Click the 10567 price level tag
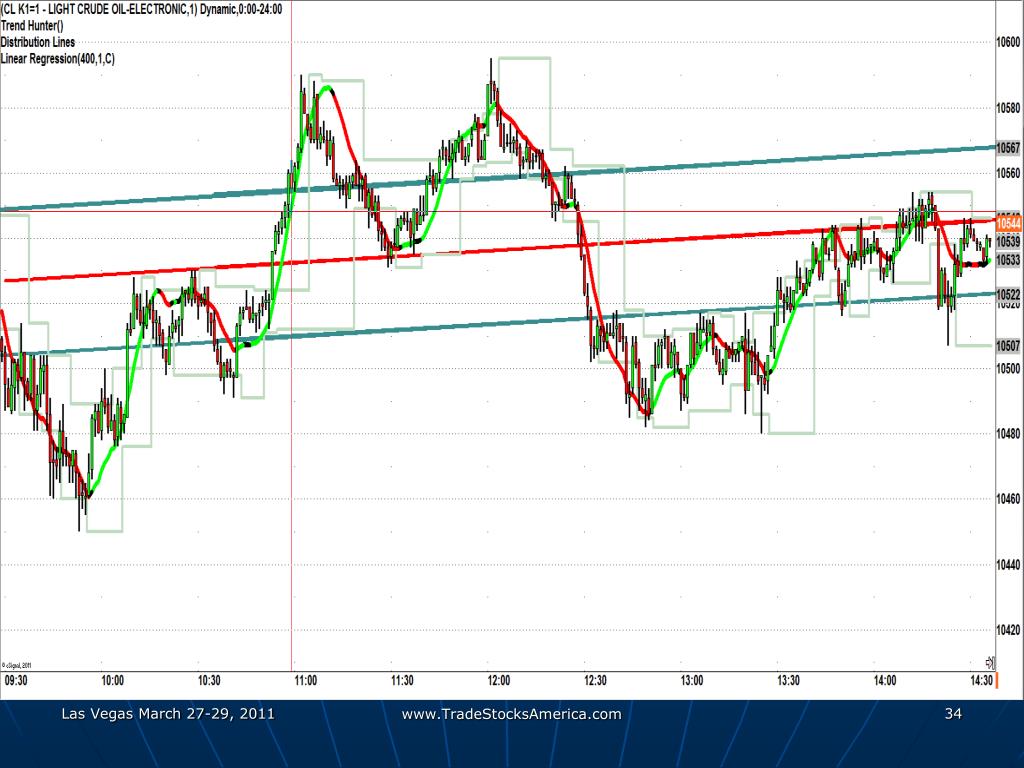The width and height of the screenshot is (1024, 768). pos(1009,146)
